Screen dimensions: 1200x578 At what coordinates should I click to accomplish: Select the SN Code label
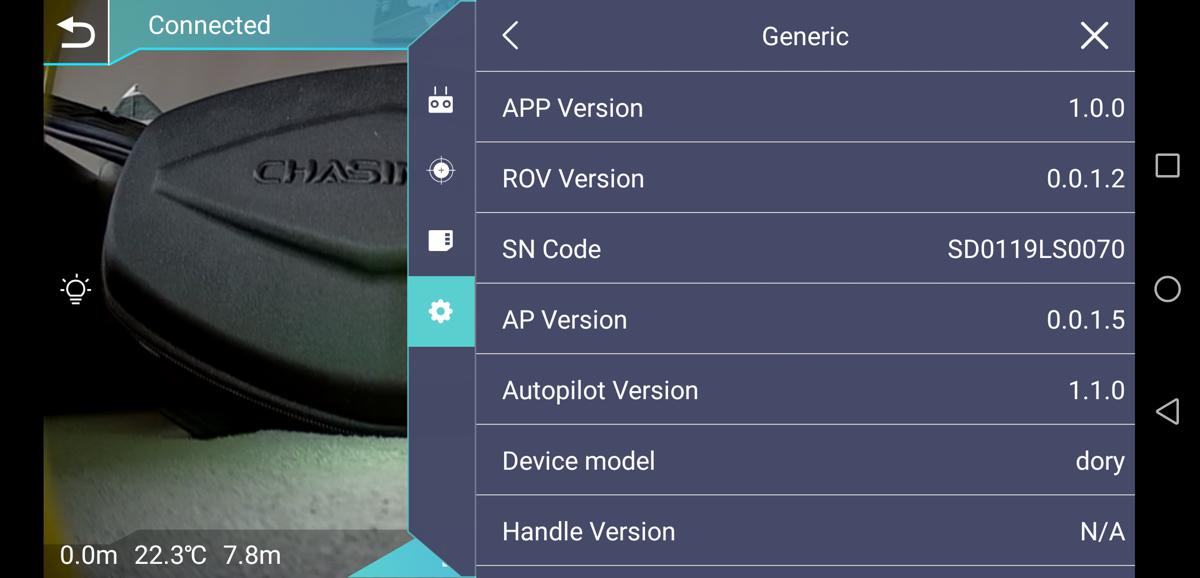tap(552, 249)
